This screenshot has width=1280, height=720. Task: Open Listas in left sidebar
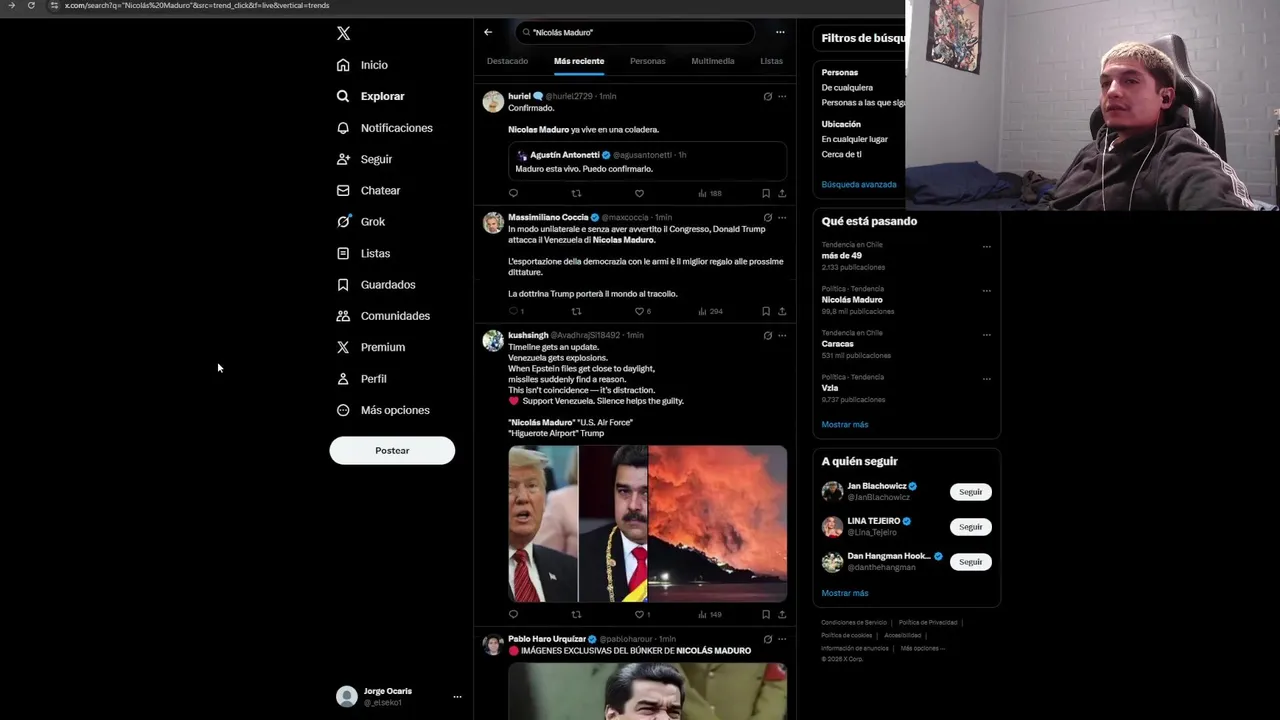[363, 253]
